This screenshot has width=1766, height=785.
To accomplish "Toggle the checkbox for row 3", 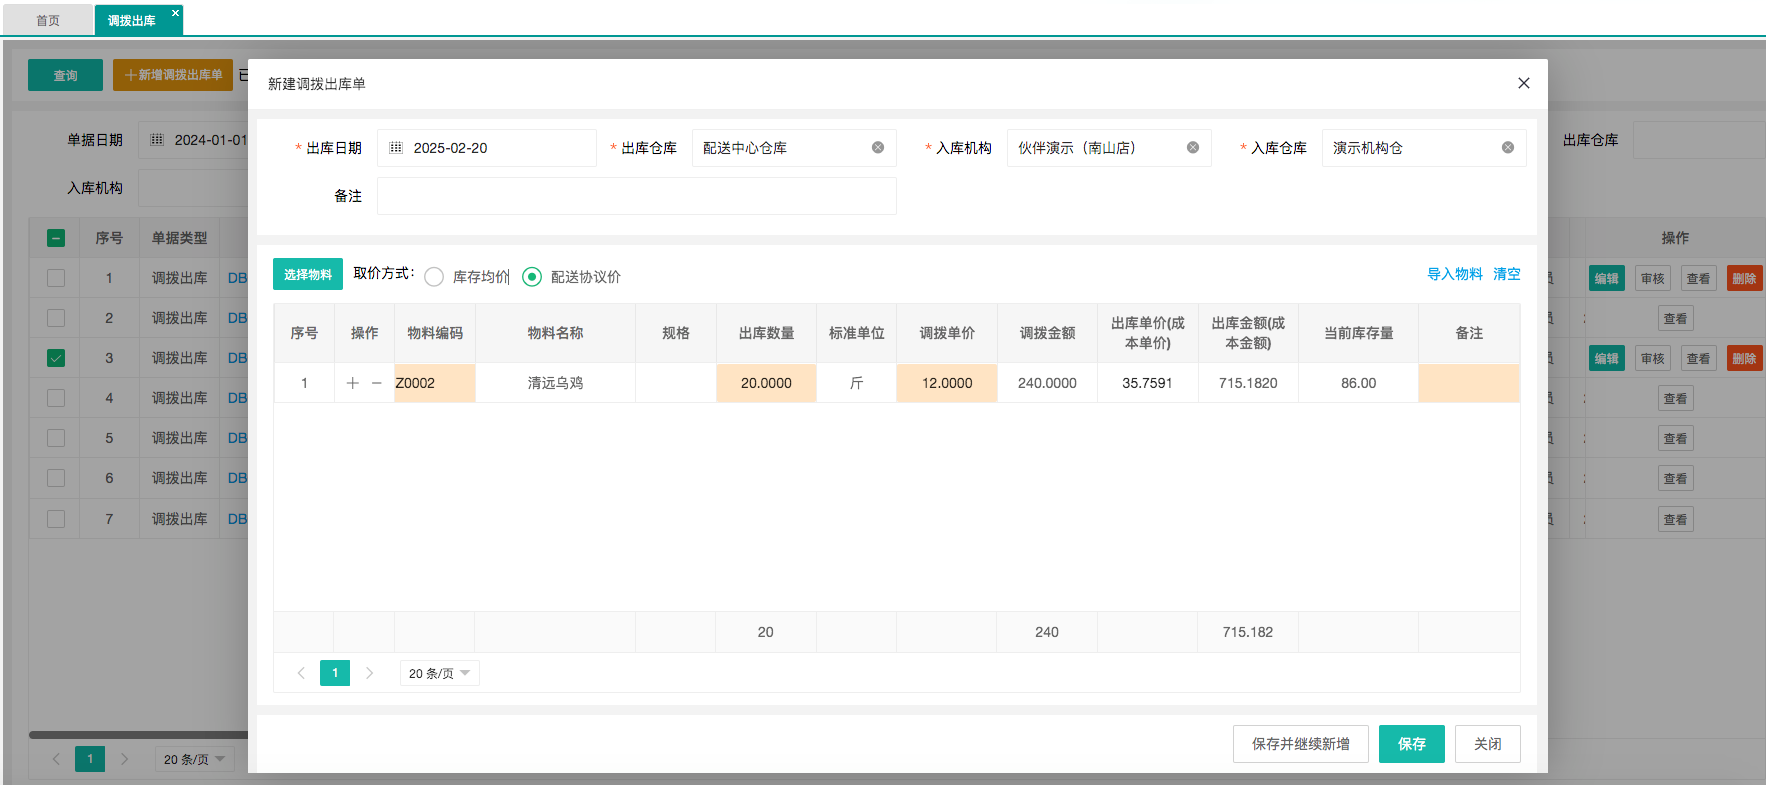I will [56, 358].
